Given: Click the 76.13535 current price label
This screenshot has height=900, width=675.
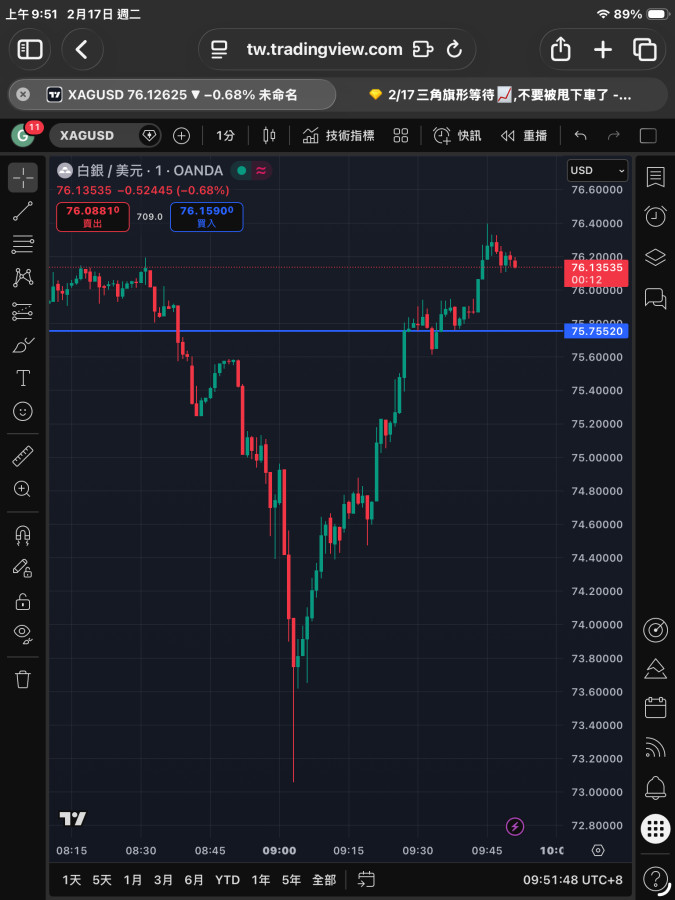Looking at the screenshot, I should [x=596, y=273].
